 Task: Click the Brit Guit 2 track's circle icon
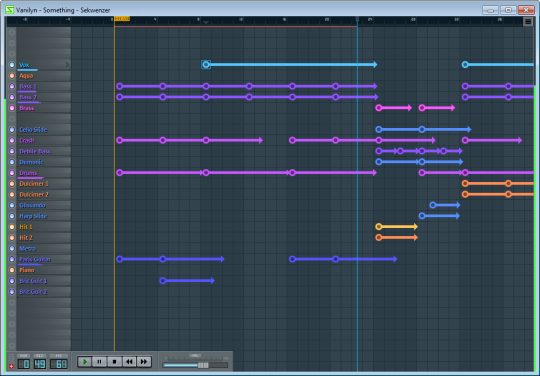pyautogui.click(x=12, y=292)
